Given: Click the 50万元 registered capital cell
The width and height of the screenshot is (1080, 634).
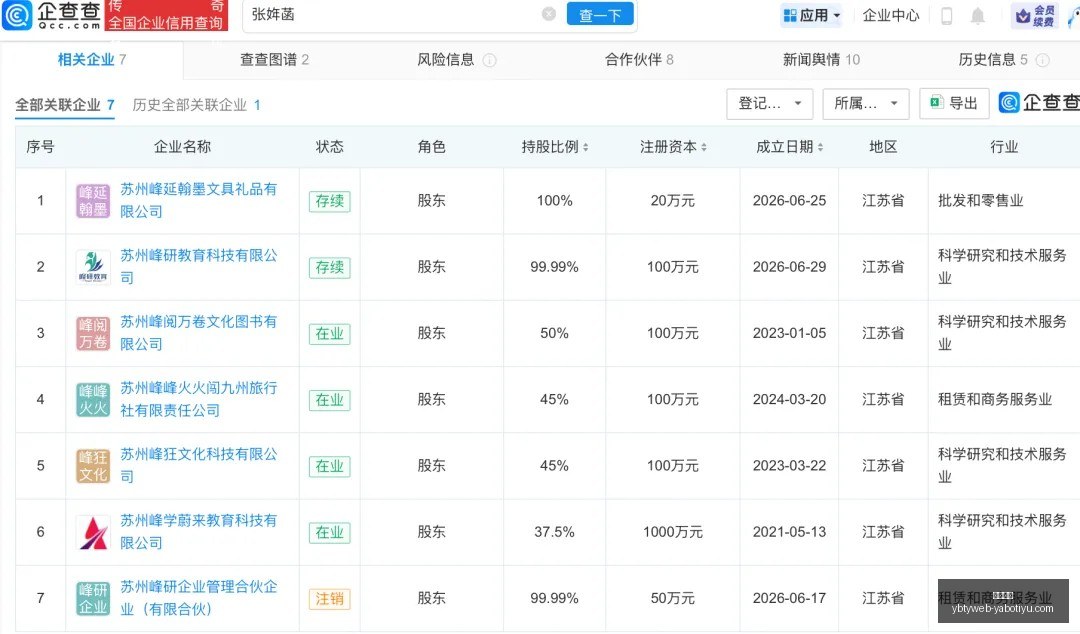Looking at the screenshot, I should (673, 598).
